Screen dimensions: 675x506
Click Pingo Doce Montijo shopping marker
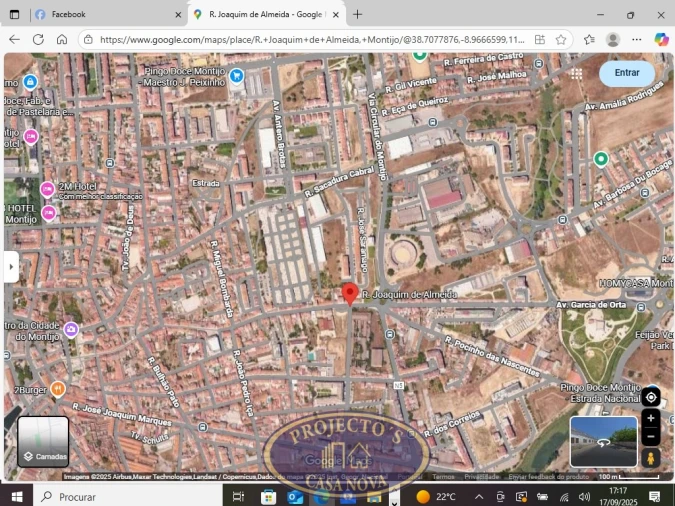click(236, 75)
